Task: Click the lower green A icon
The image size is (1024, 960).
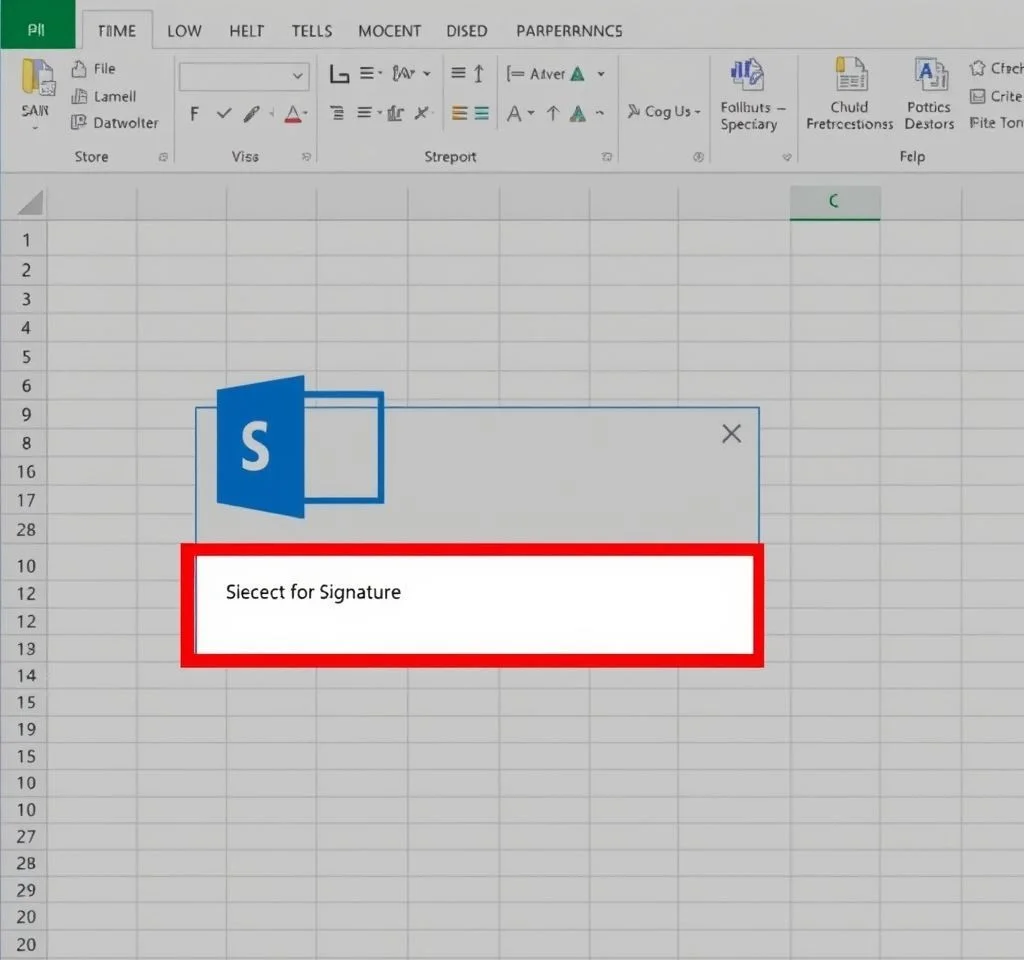Action: 577,114
